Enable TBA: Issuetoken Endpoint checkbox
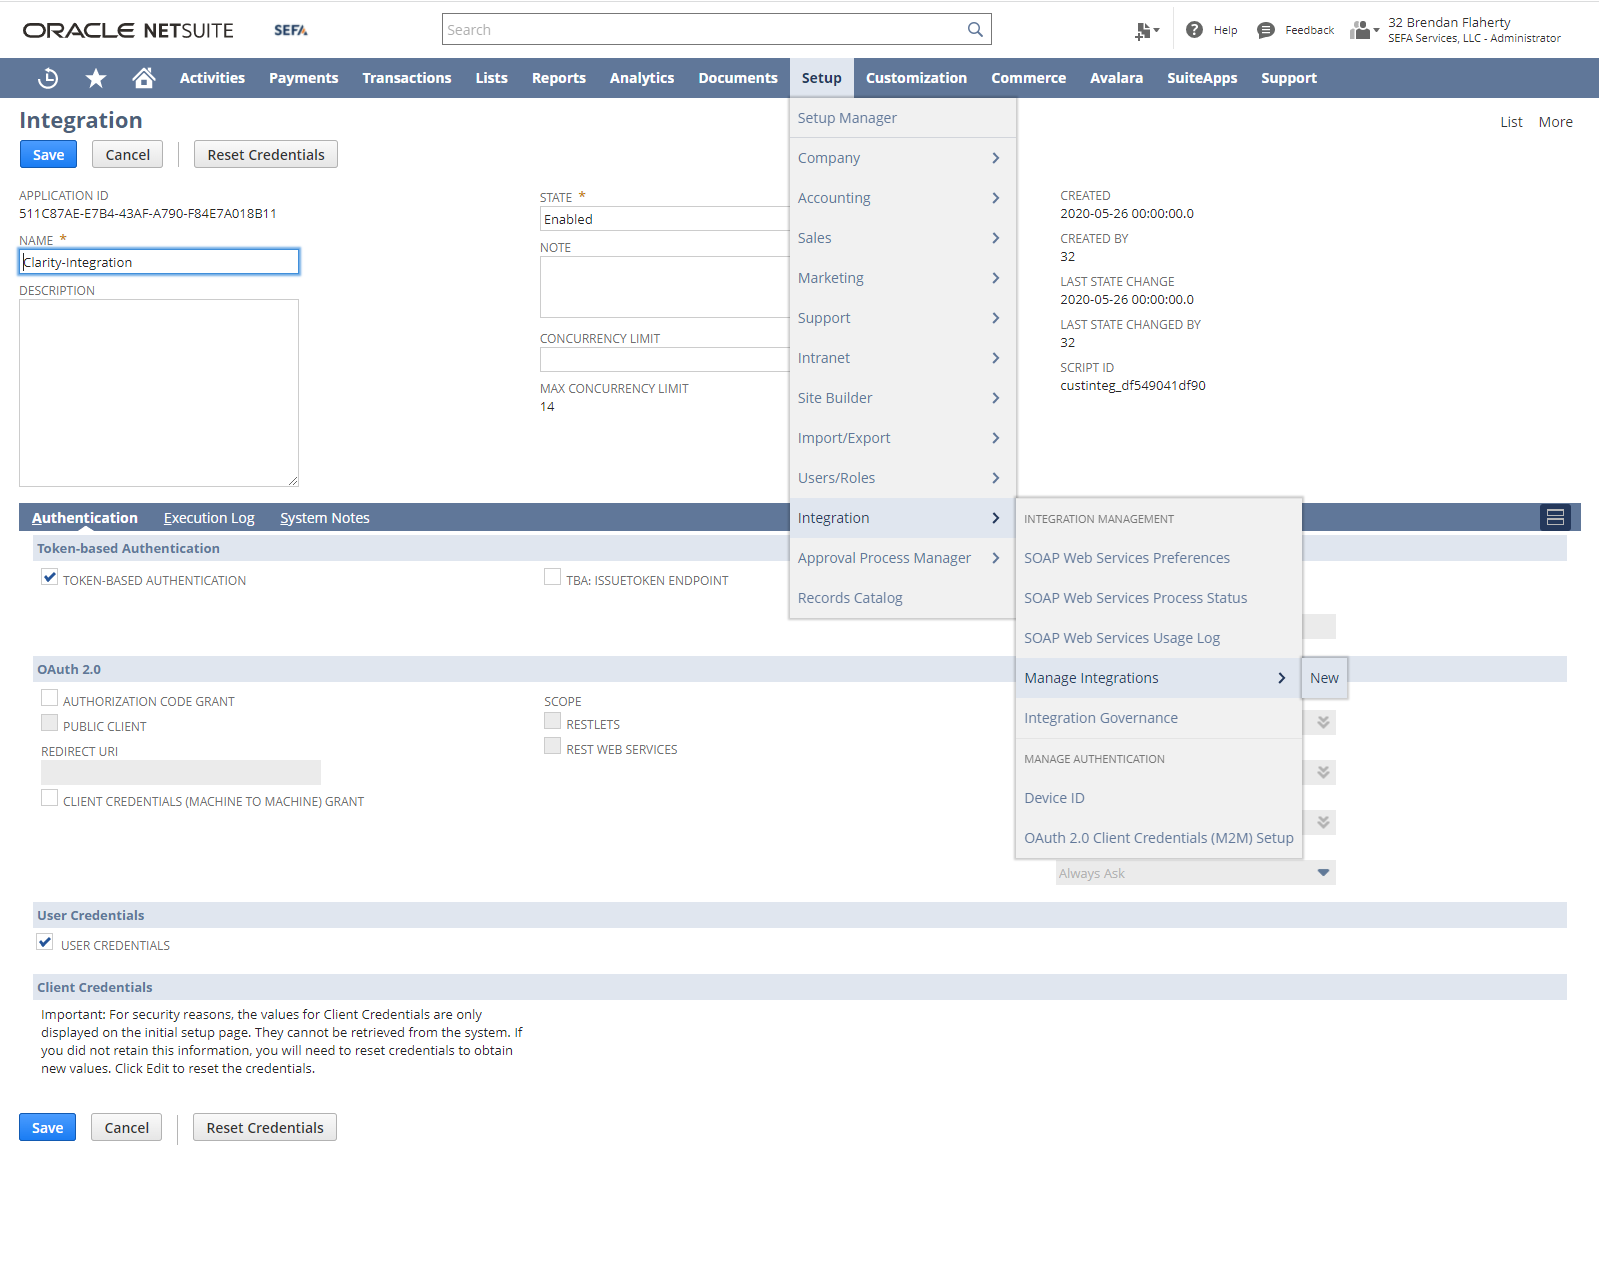 click(x=552, y=577)
